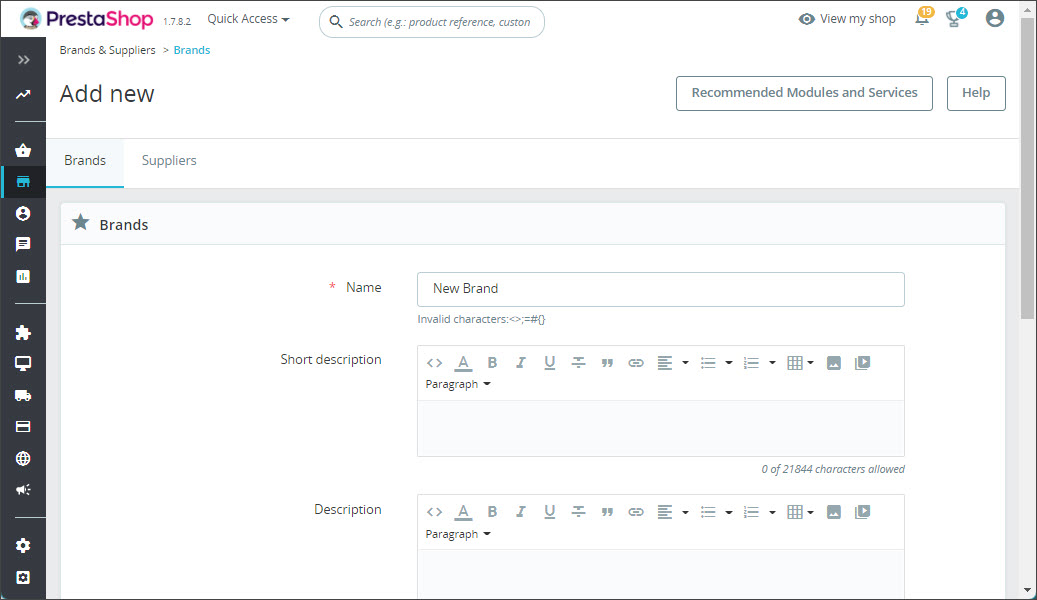The image size is (1037, 600).
Task: Open the Quick Access dropdown
Action: (x=249, y=19)
